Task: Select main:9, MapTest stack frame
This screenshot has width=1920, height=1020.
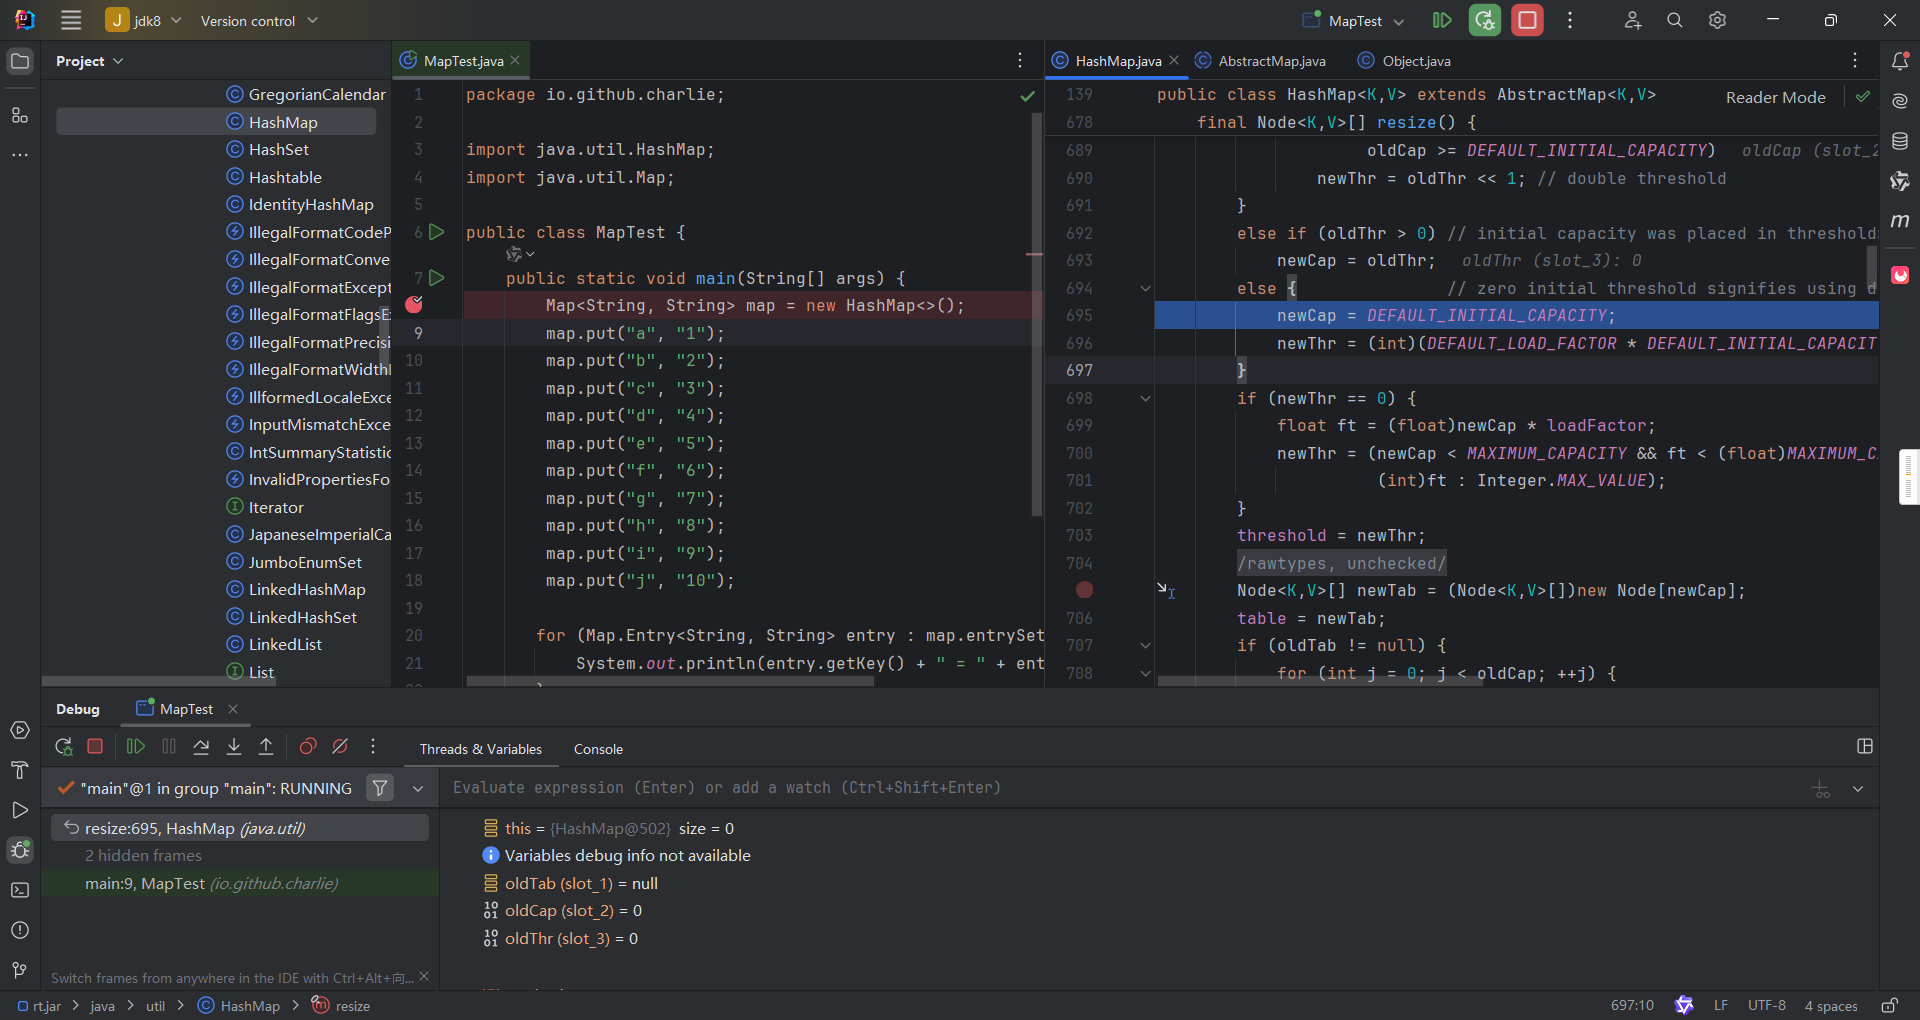Action: pyautogui.click(x=240, y=883)
